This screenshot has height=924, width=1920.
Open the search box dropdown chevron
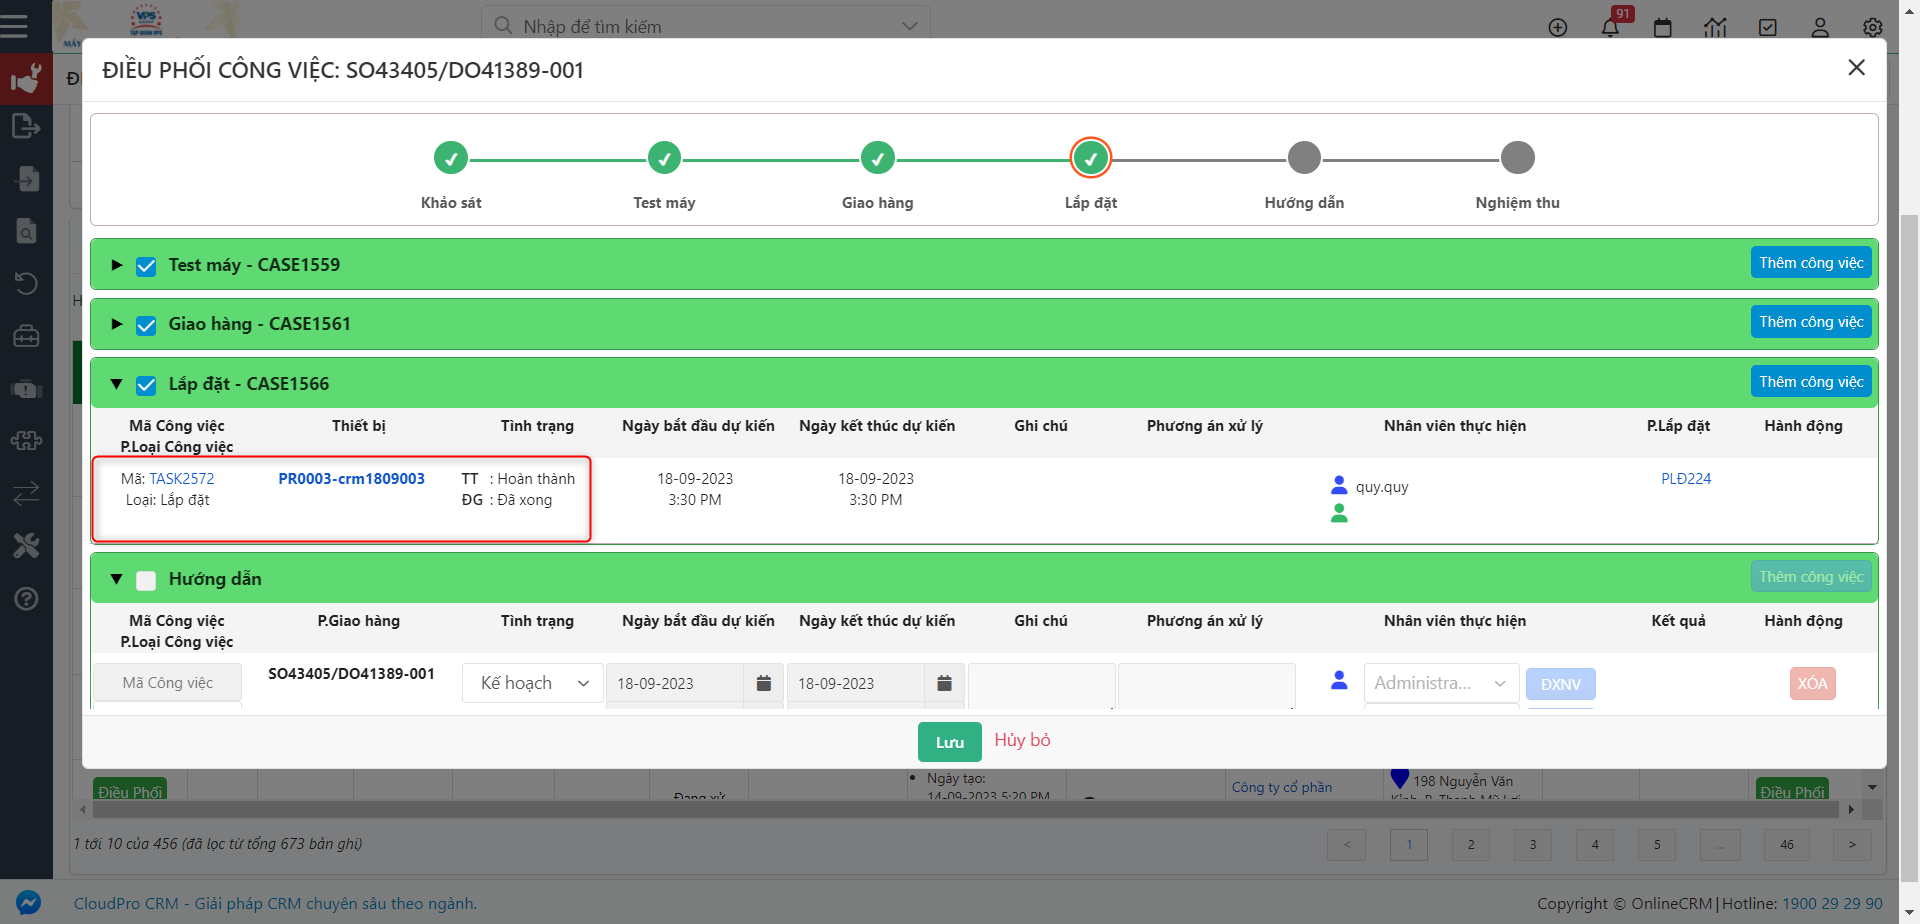(x=909, y=26)
